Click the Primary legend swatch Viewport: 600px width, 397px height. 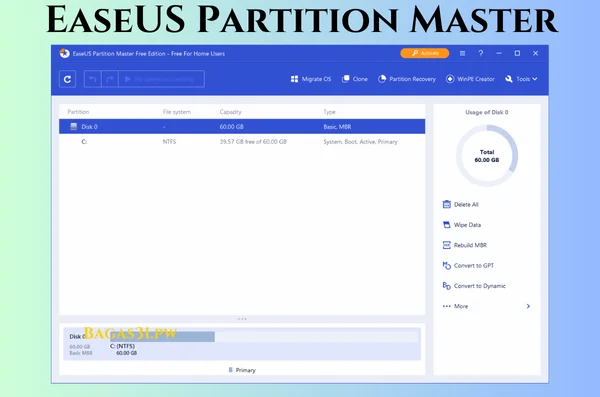pos(230,370)
